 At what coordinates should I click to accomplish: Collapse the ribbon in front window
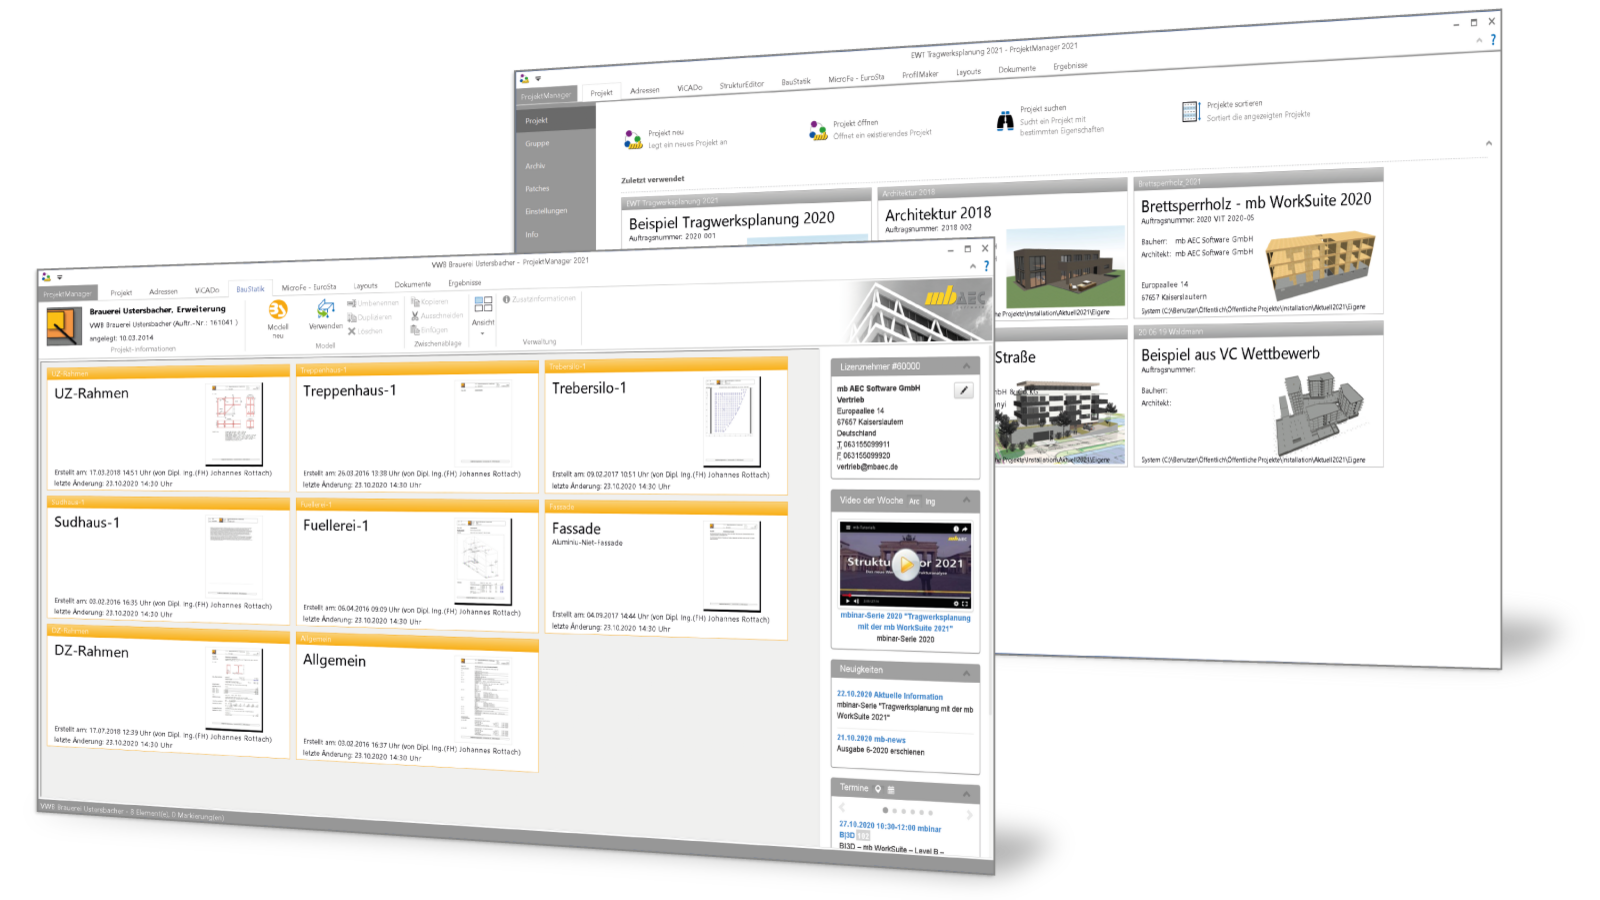click(x=973, y=266)
